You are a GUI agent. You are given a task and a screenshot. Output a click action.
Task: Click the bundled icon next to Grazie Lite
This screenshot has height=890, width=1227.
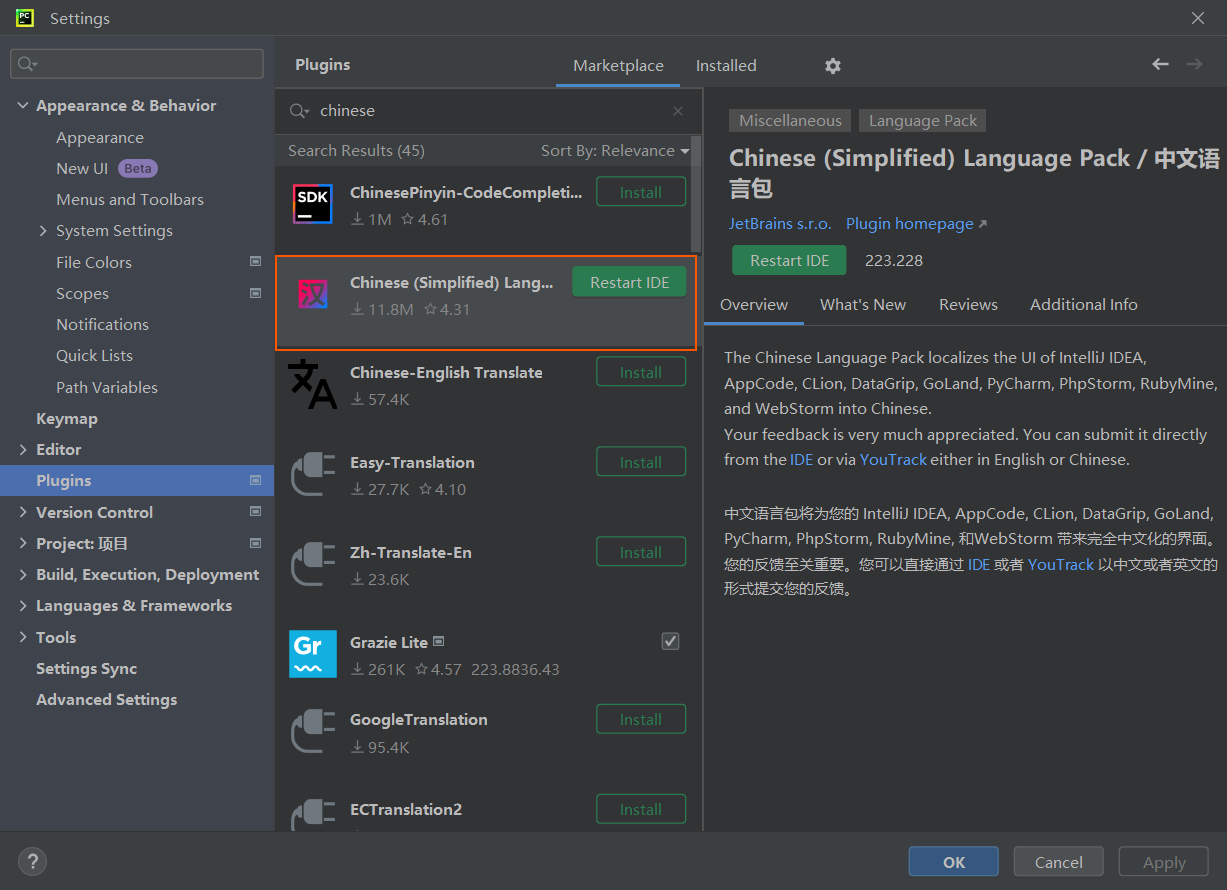(439, 642)
